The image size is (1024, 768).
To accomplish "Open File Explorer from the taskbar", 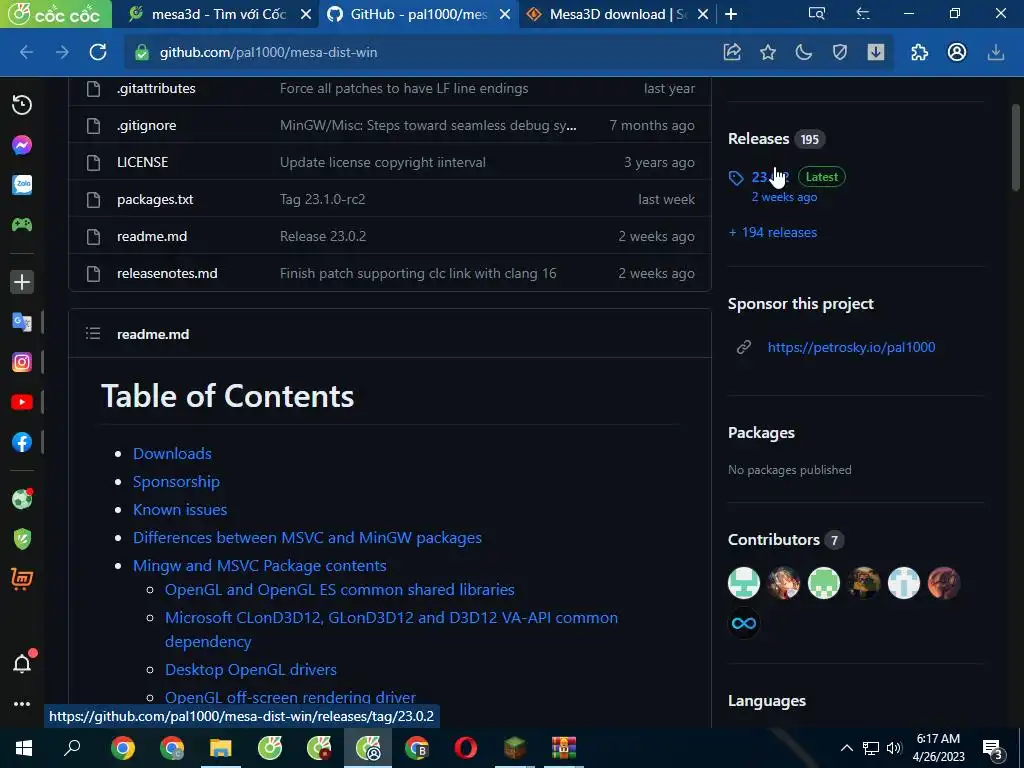I will (221, 748).
